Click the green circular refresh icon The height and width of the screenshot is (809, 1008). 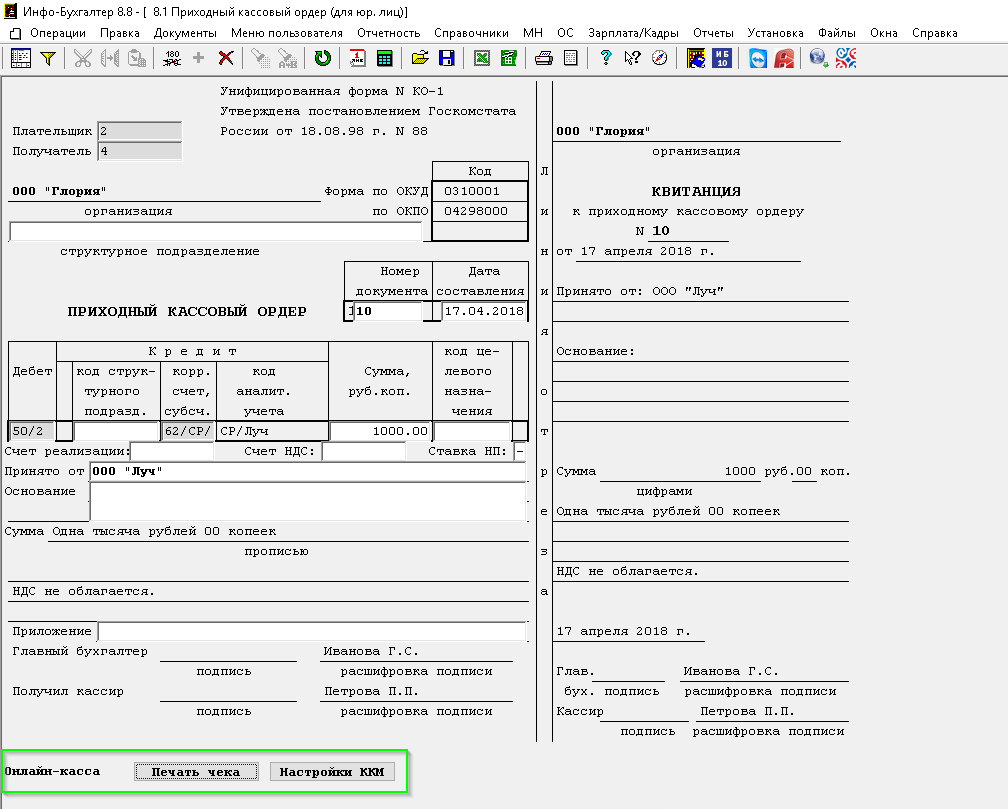323,59
